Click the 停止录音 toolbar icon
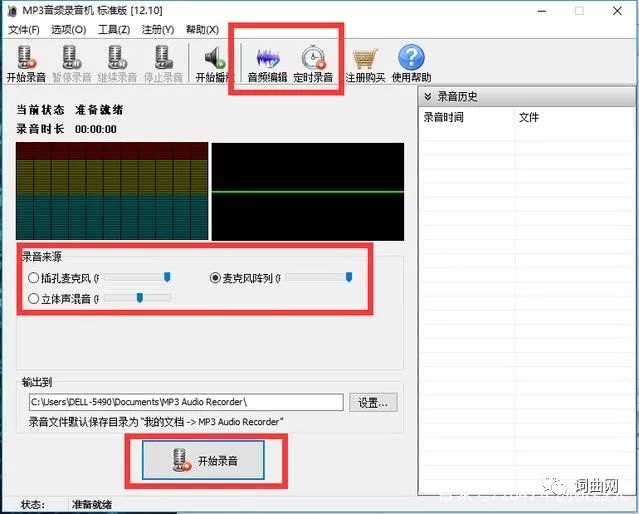This screenshot has height=514, width=639. point(163,58)
